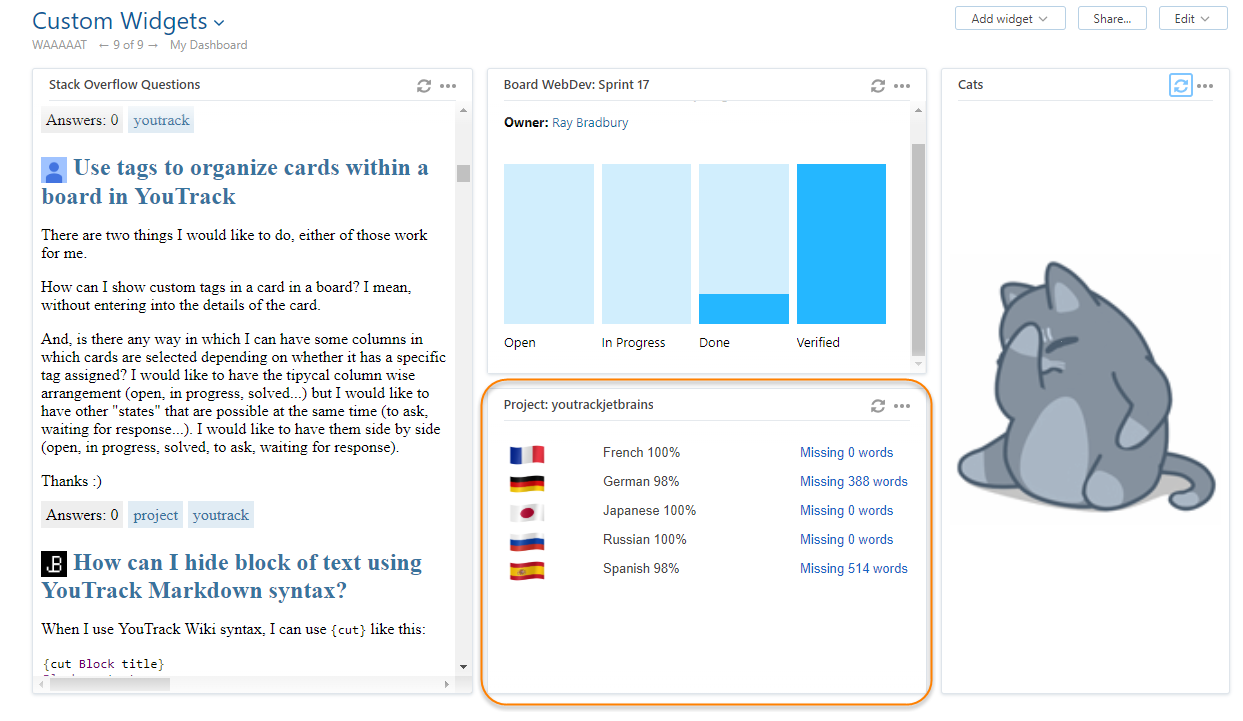Open the Edit dropdown button

coord(1193,18)
